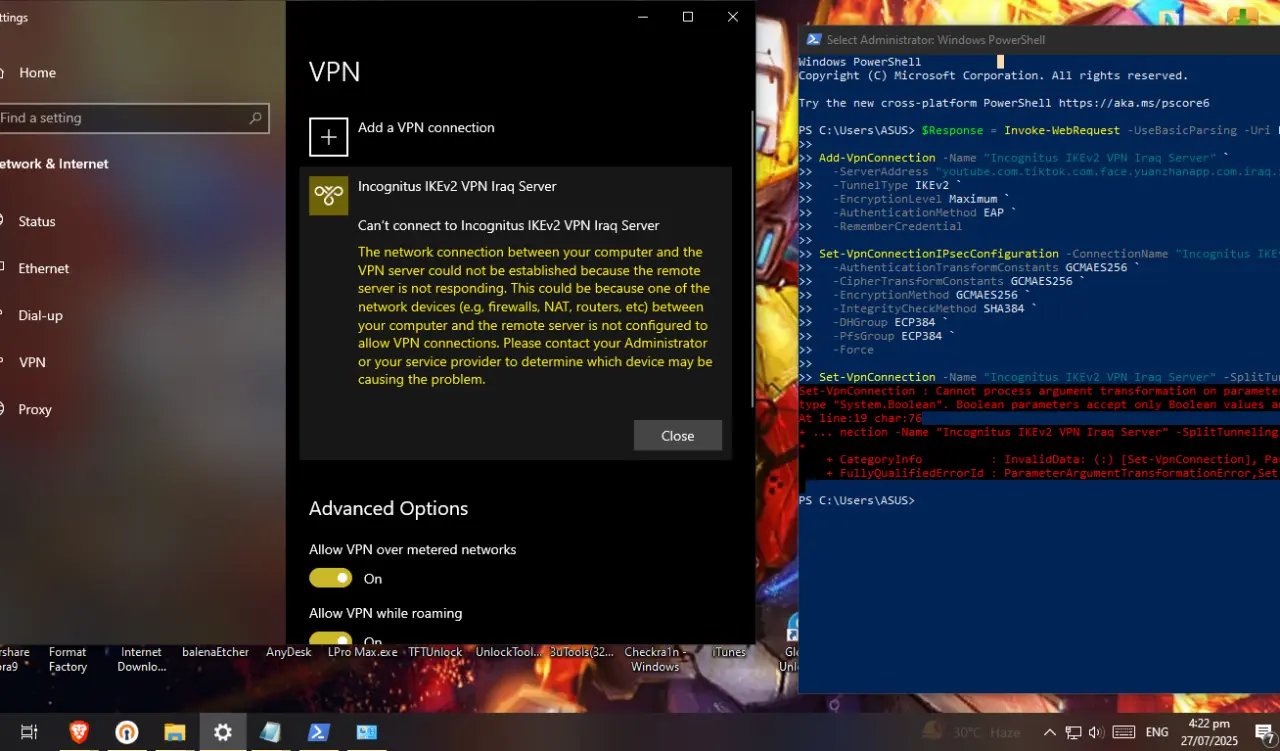Viewport: 1280px width, 751px height.
Task: Click the Advanced Options heading
Action: pyautogui.click(x=388, y=508)
